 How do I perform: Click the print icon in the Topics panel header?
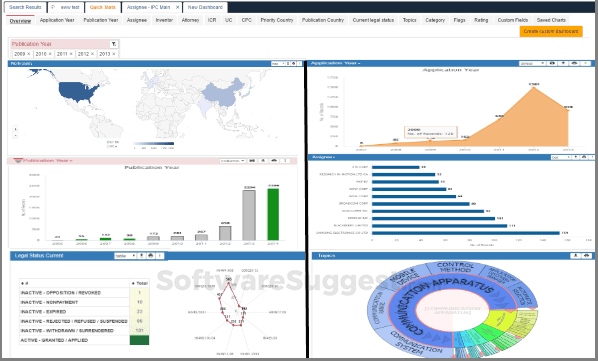(x=587, y=256)
